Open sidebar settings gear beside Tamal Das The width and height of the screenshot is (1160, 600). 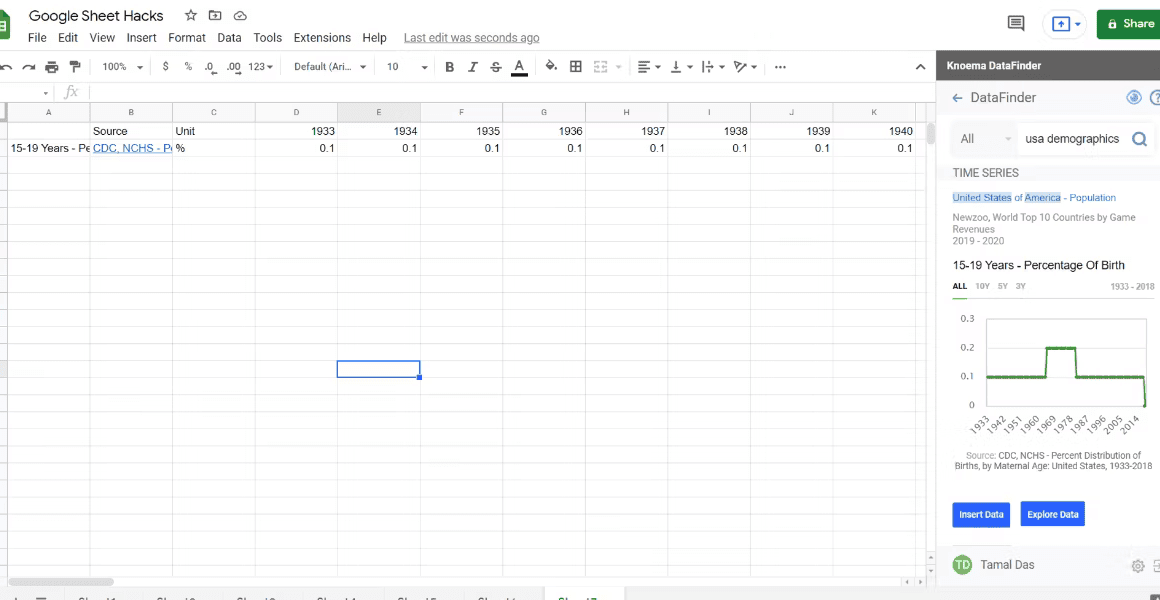(x=1138, y=566)
